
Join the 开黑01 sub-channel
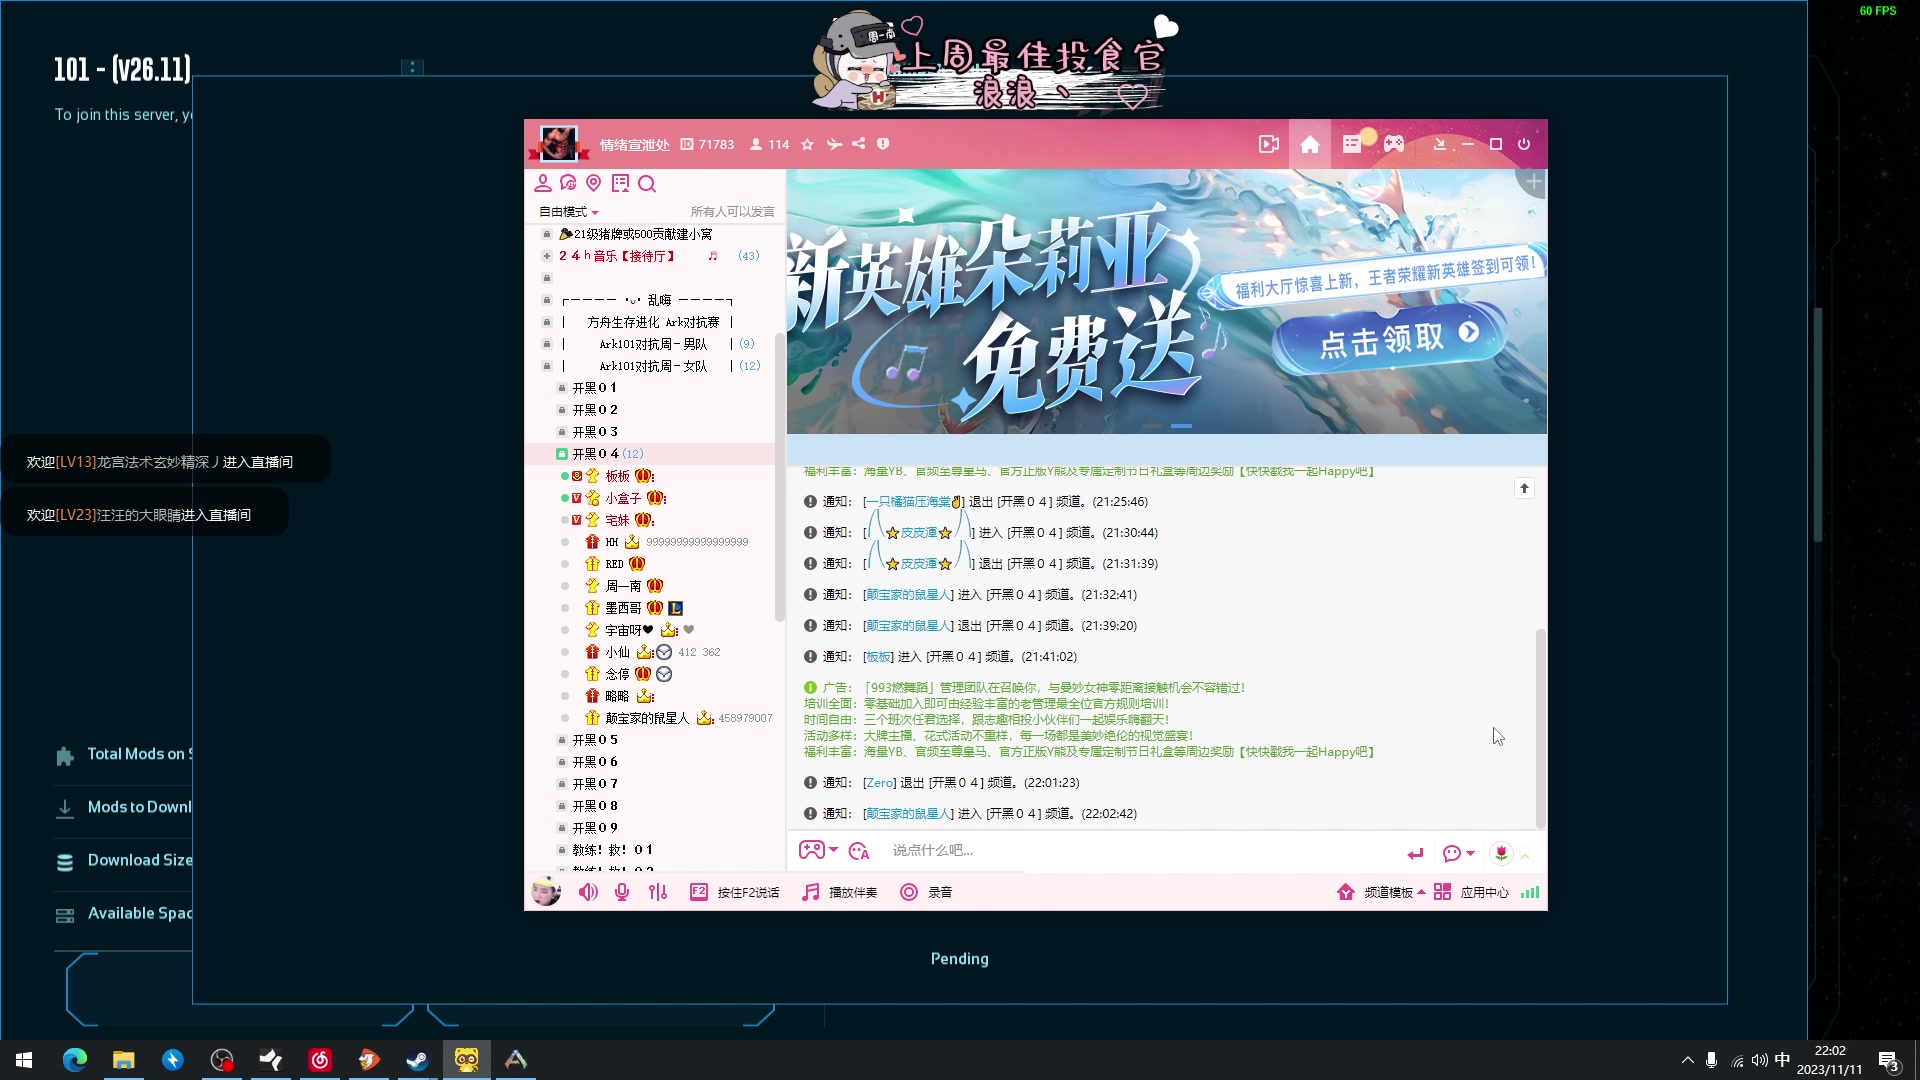pos(595,388)
